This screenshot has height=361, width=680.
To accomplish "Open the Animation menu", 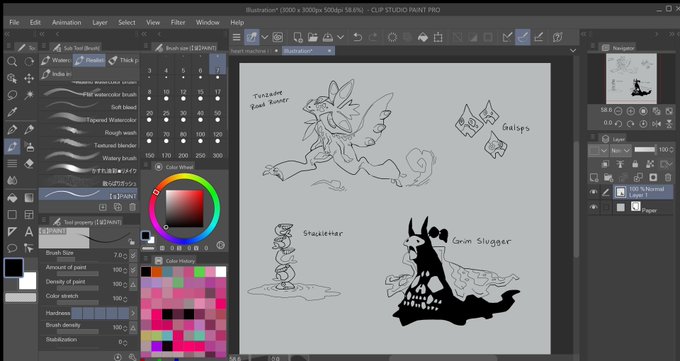I will click(66, 23).
